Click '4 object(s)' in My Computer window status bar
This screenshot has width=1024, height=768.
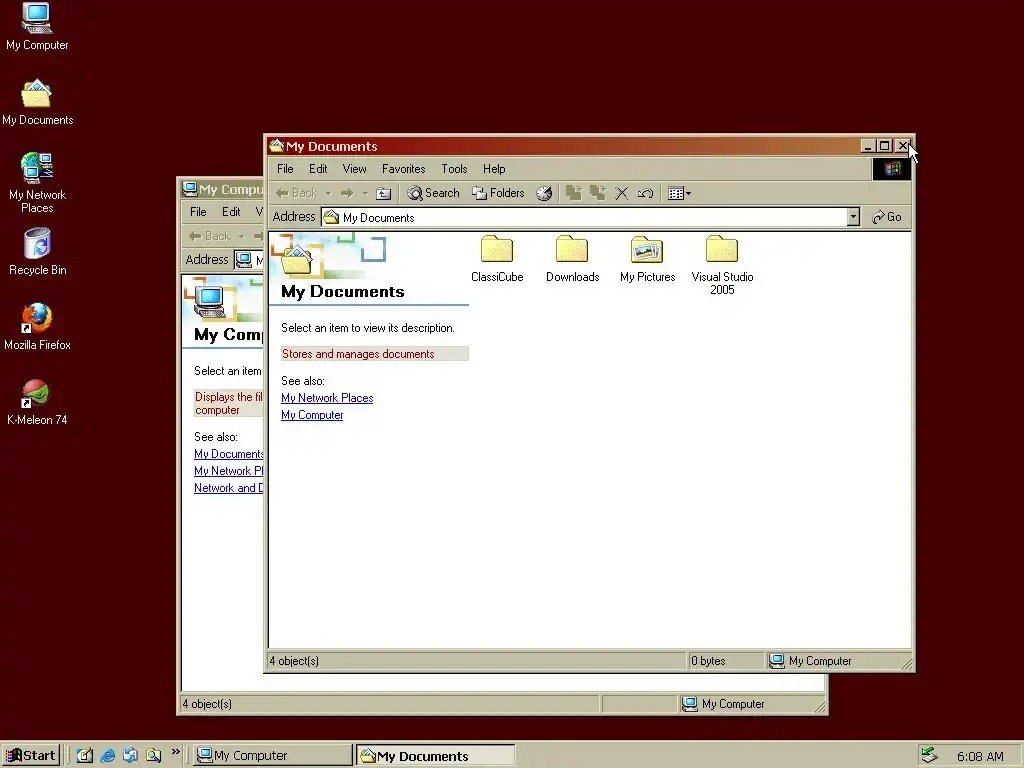click(x=207, y=704)
